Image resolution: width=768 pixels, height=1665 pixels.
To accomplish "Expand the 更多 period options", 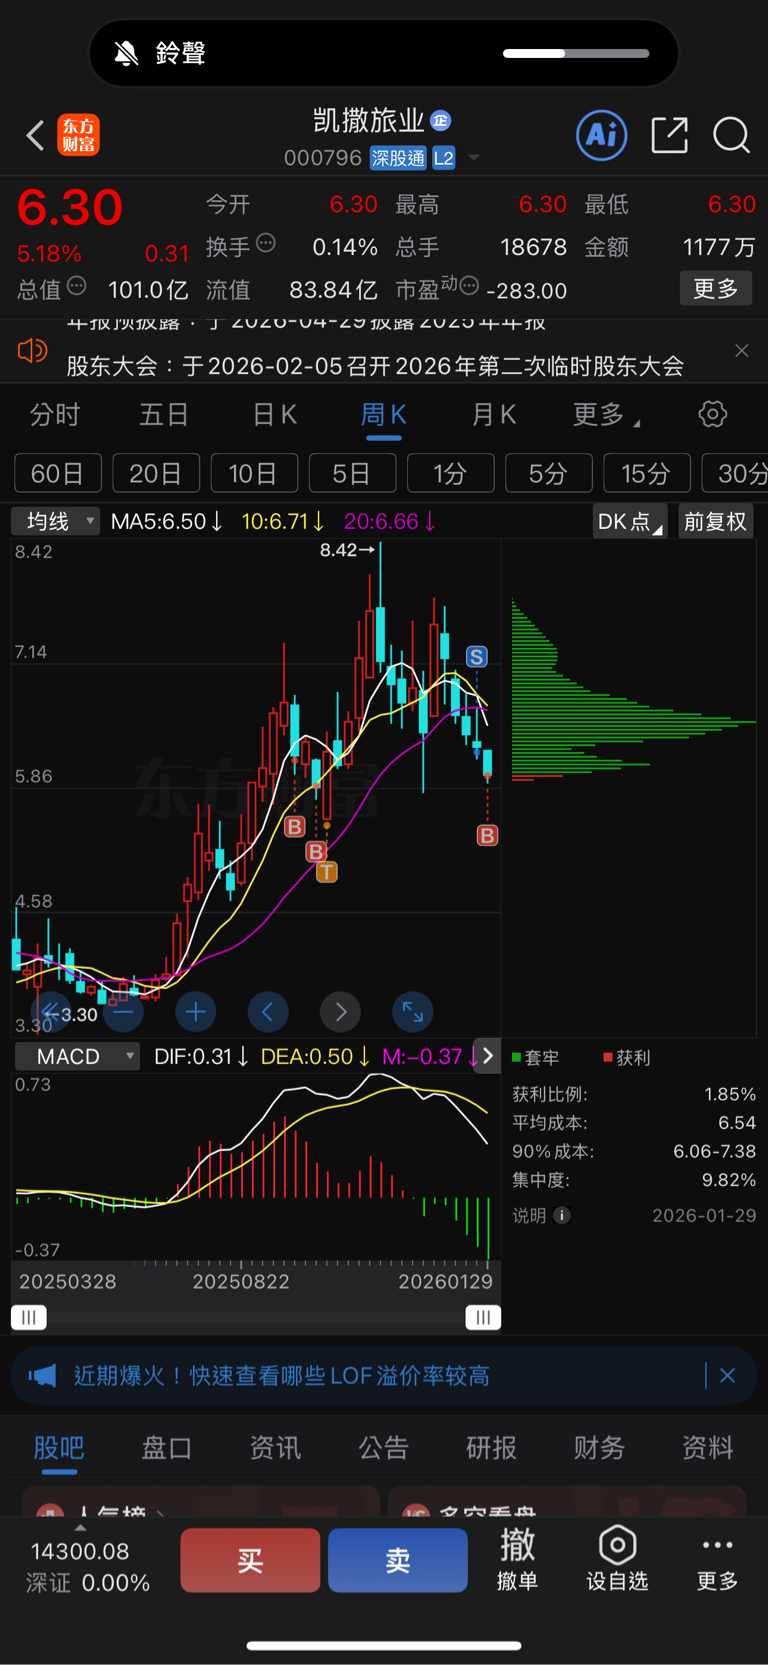I will pos(606,415).
